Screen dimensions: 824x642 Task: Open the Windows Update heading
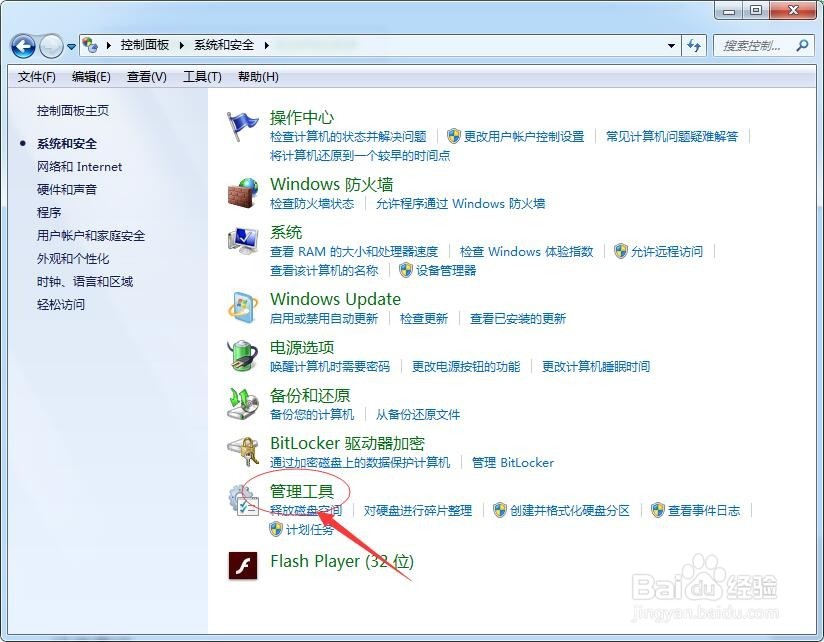coord(335,299)
